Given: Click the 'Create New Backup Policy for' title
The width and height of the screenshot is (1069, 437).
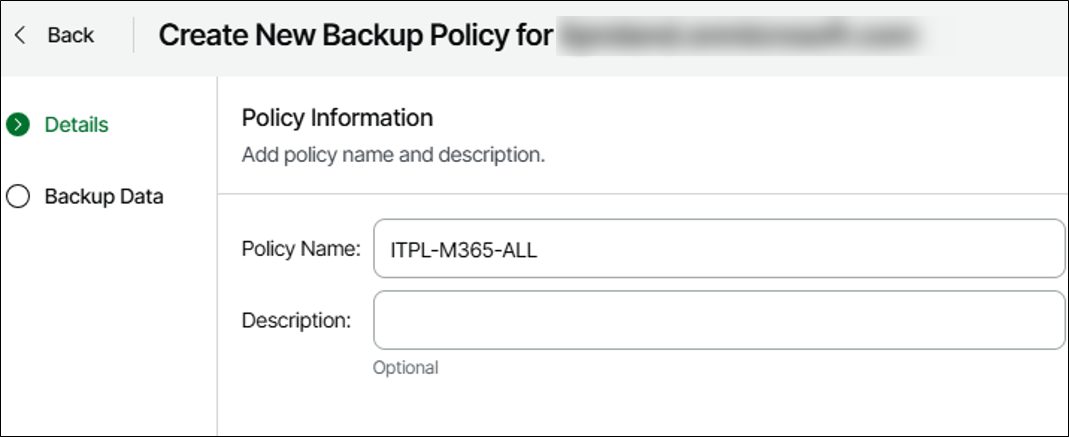Looking at the screenshot, I should click(355, 36).
